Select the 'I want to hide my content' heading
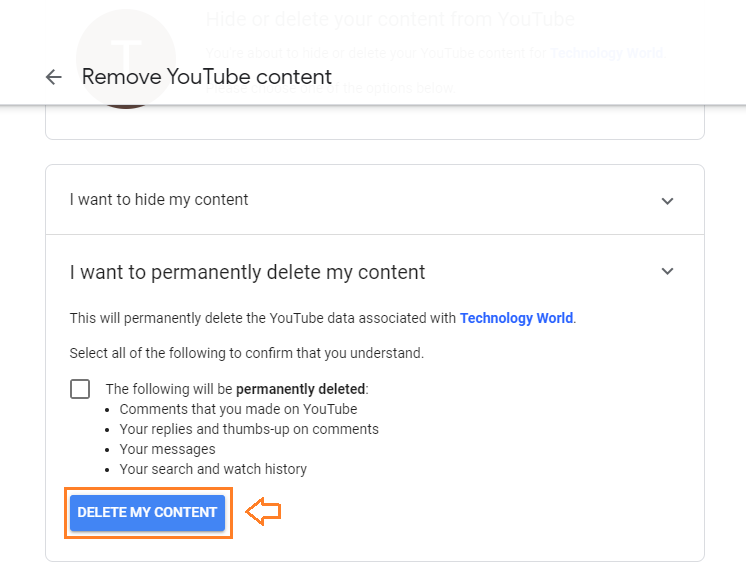The height and width of the screenshot is (586, 746). click(159, 200)
